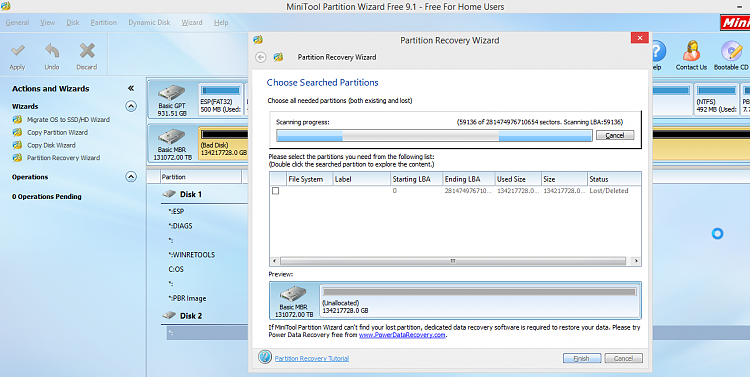
Task: Open the View menu
Action: tap(47, 22)
